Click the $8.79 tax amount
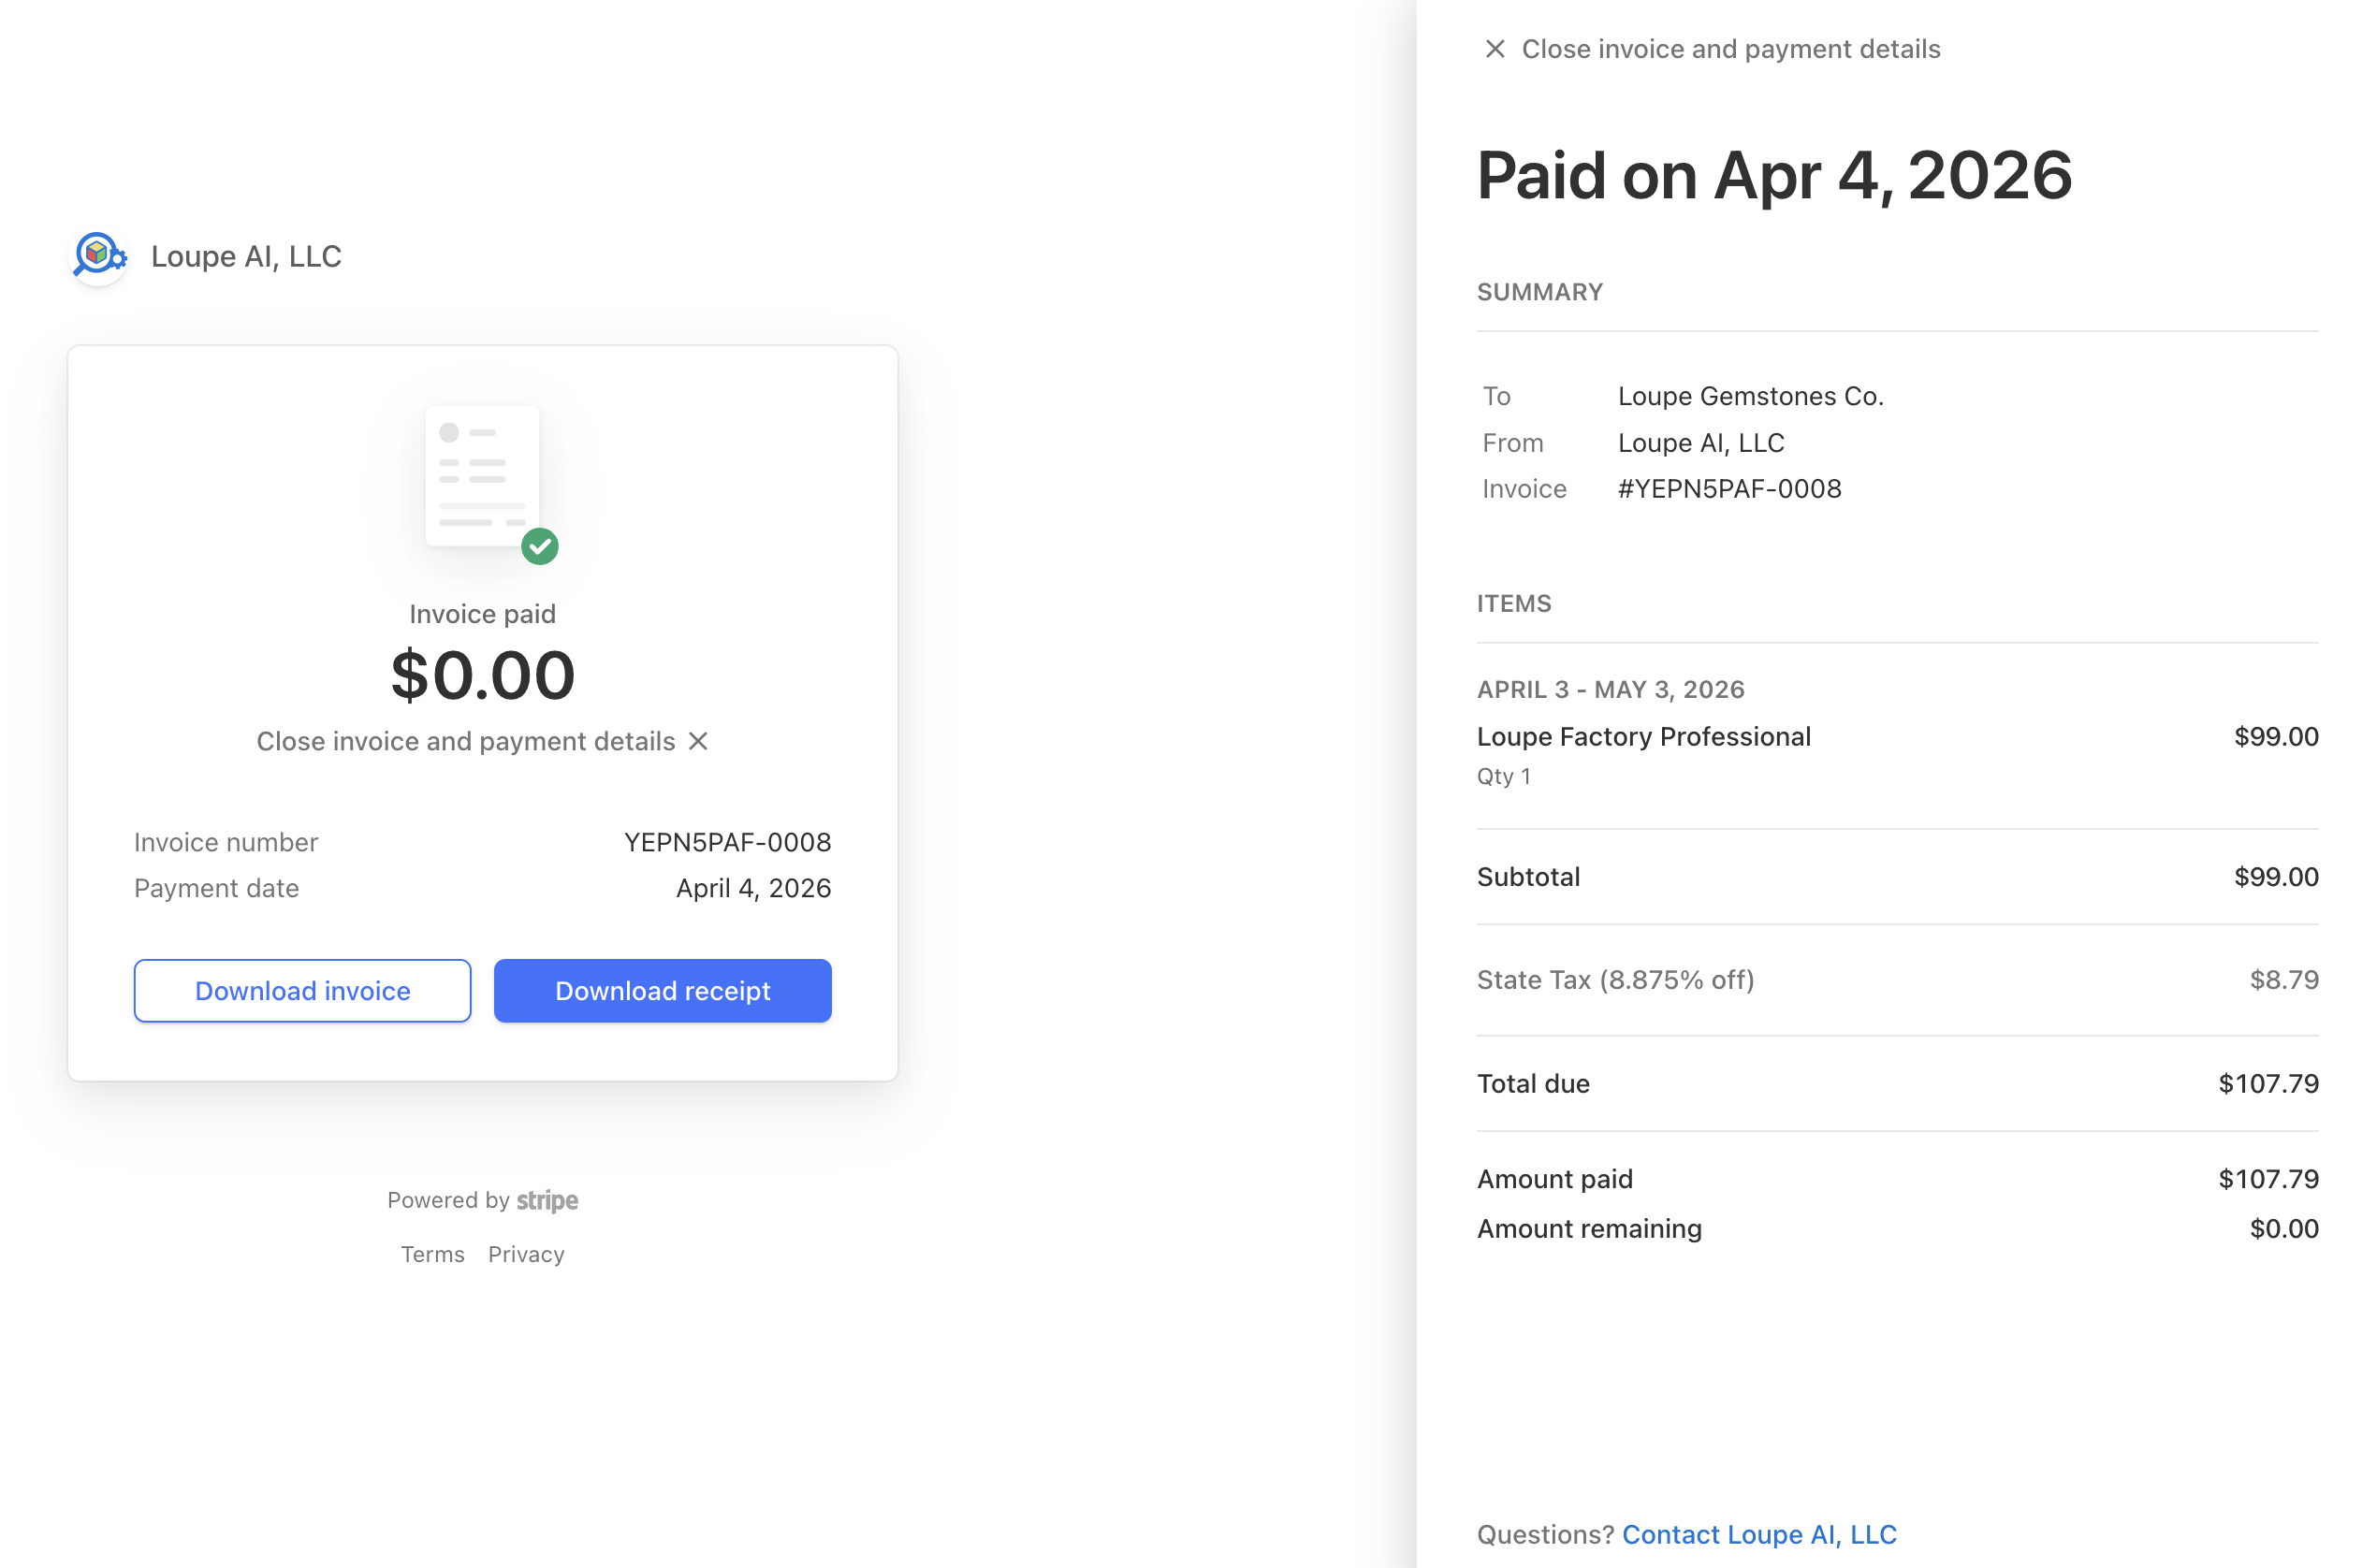This screenshot has height=1568, width=2377. [x=2284, y=979]
